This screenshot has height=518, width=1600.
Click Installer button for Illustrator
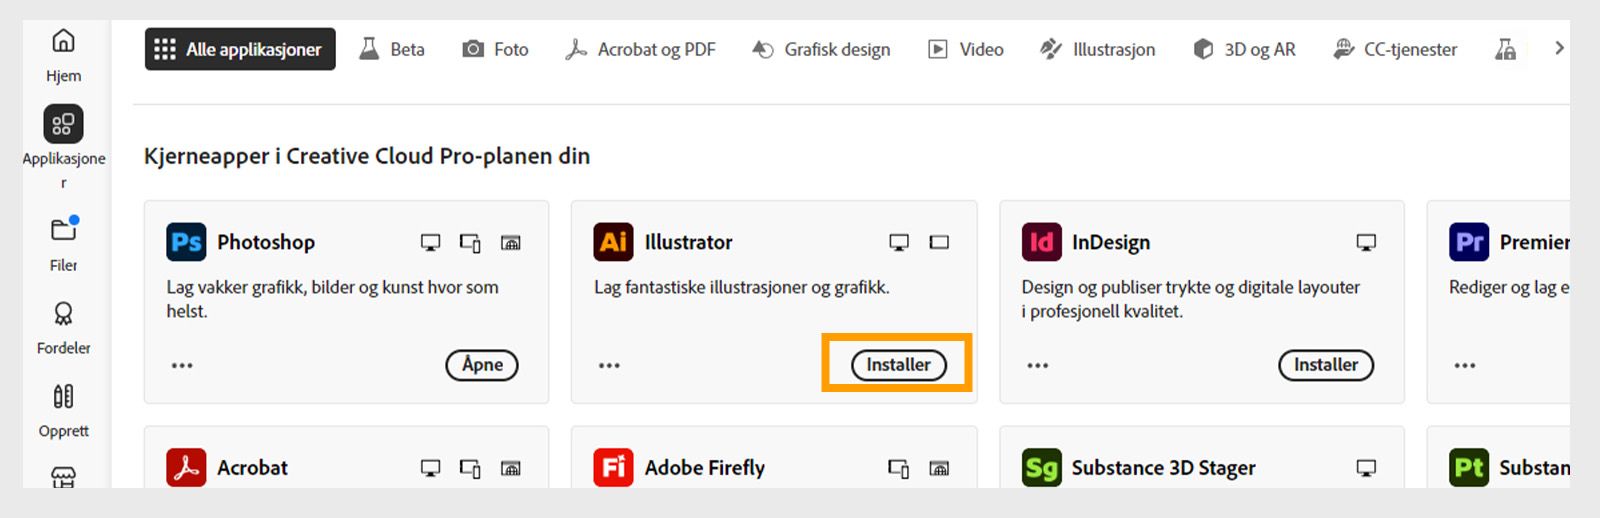click(x=898, y=365)
